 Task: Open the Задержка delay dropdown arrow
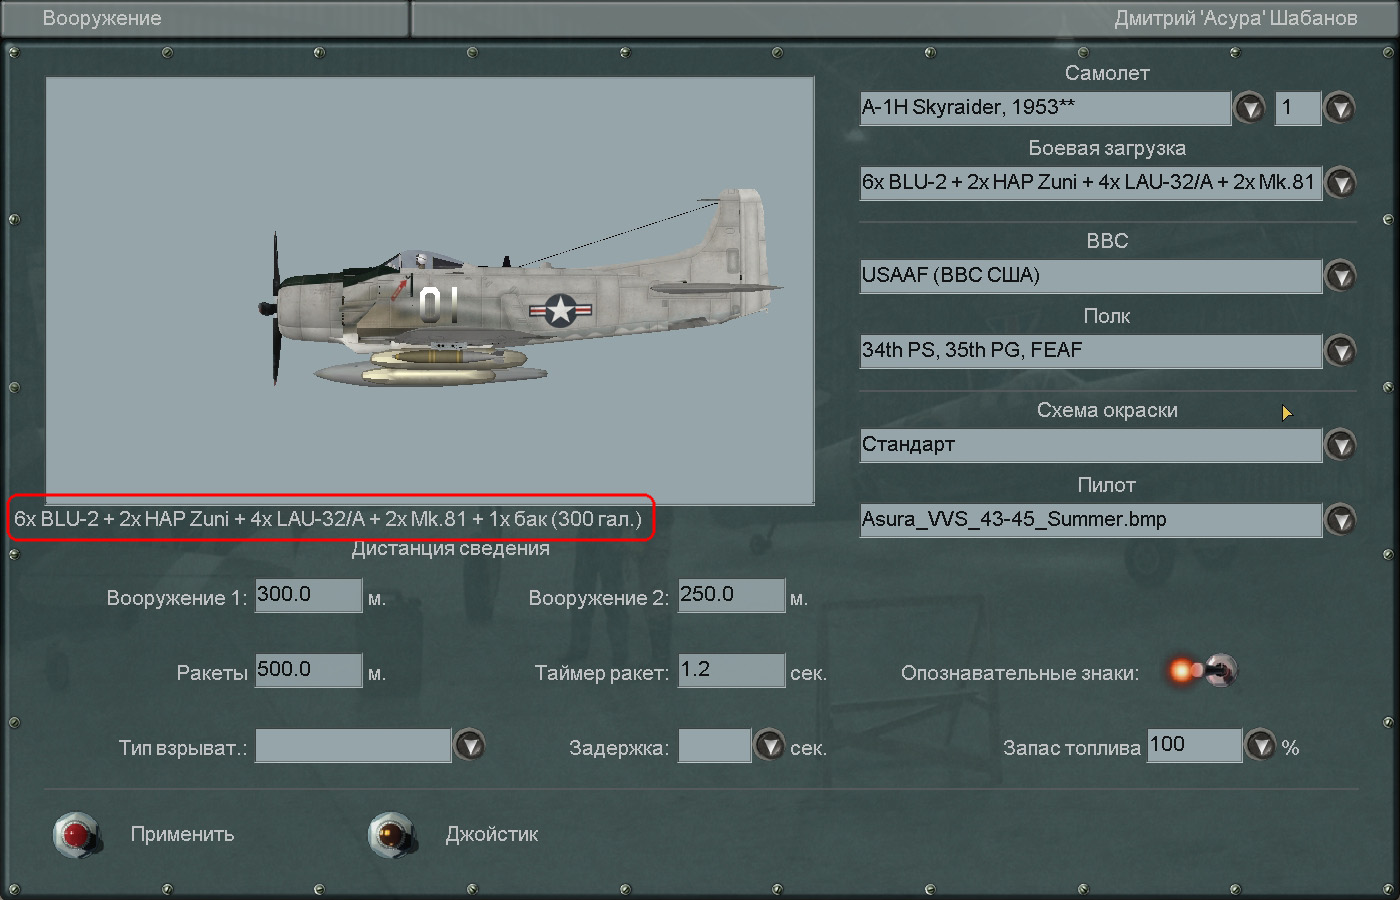[768, 745]
